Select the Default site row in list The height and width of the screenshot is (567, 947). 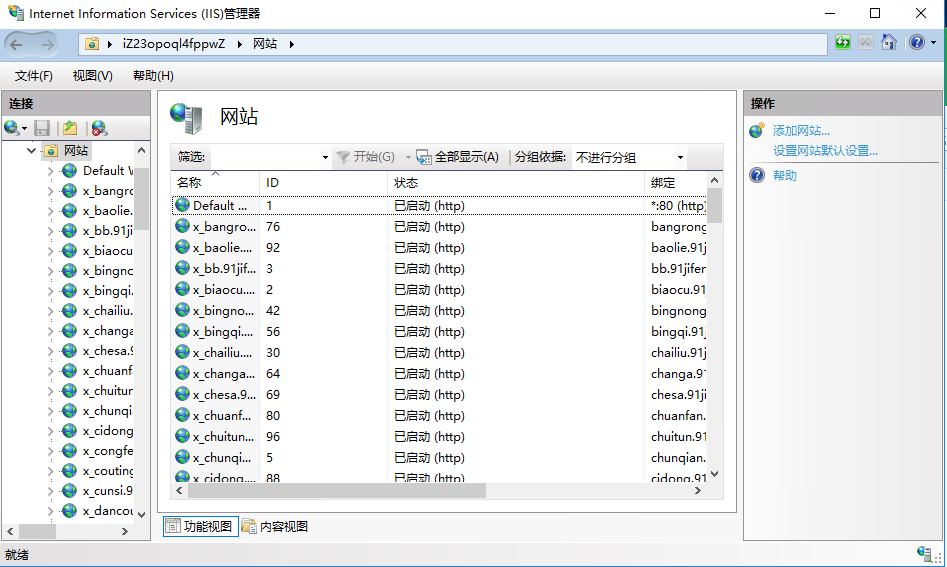[x=439, y=205]
